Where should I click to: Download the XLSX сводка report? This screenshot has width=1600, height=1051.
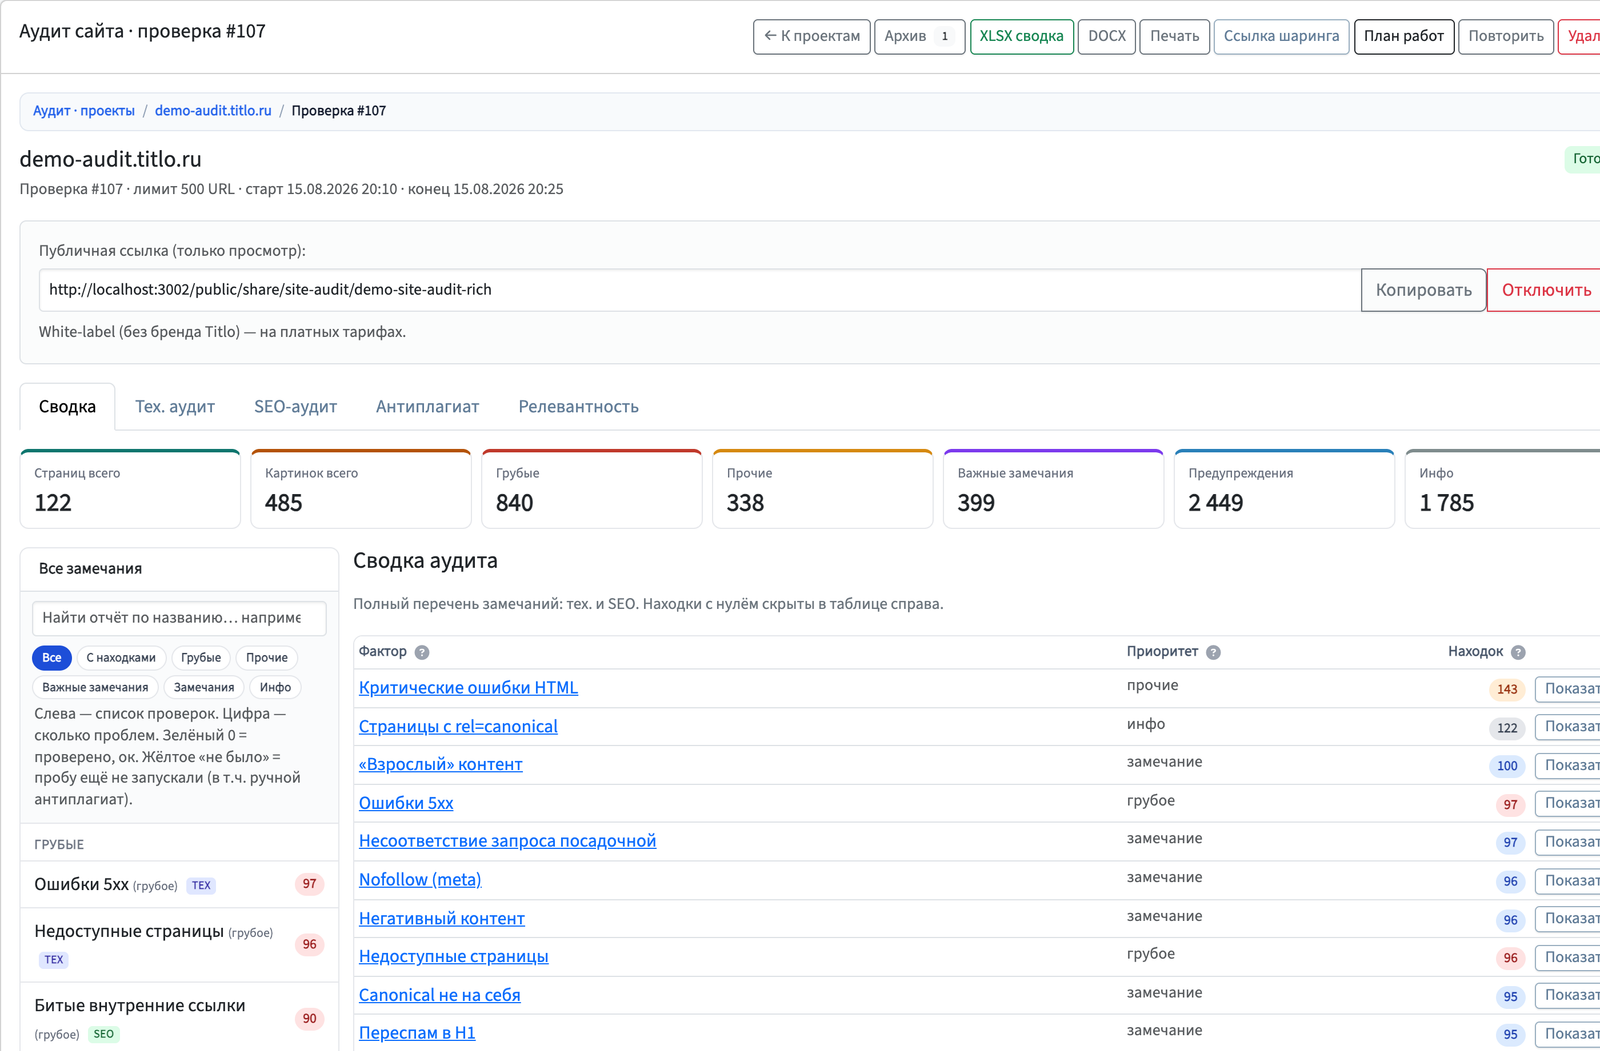coord(1022,36)
